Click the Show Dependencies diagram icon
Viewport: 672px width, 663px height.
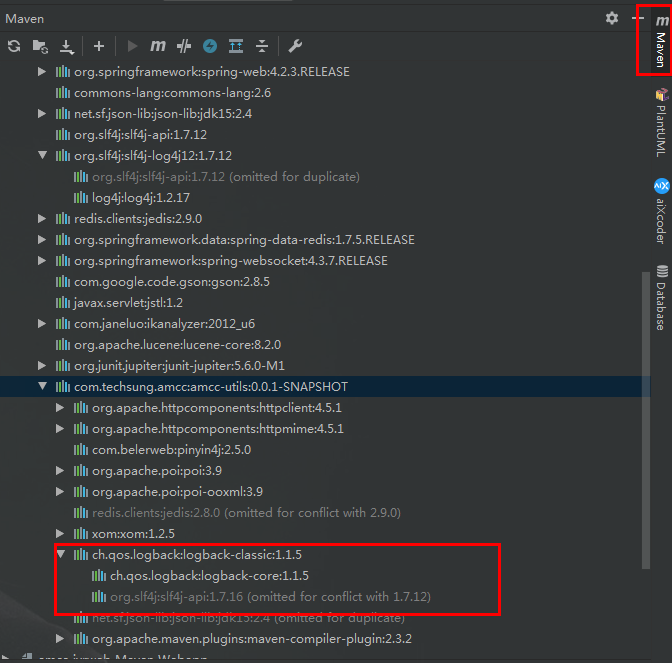pyautogui.click(x=236, y=46)
